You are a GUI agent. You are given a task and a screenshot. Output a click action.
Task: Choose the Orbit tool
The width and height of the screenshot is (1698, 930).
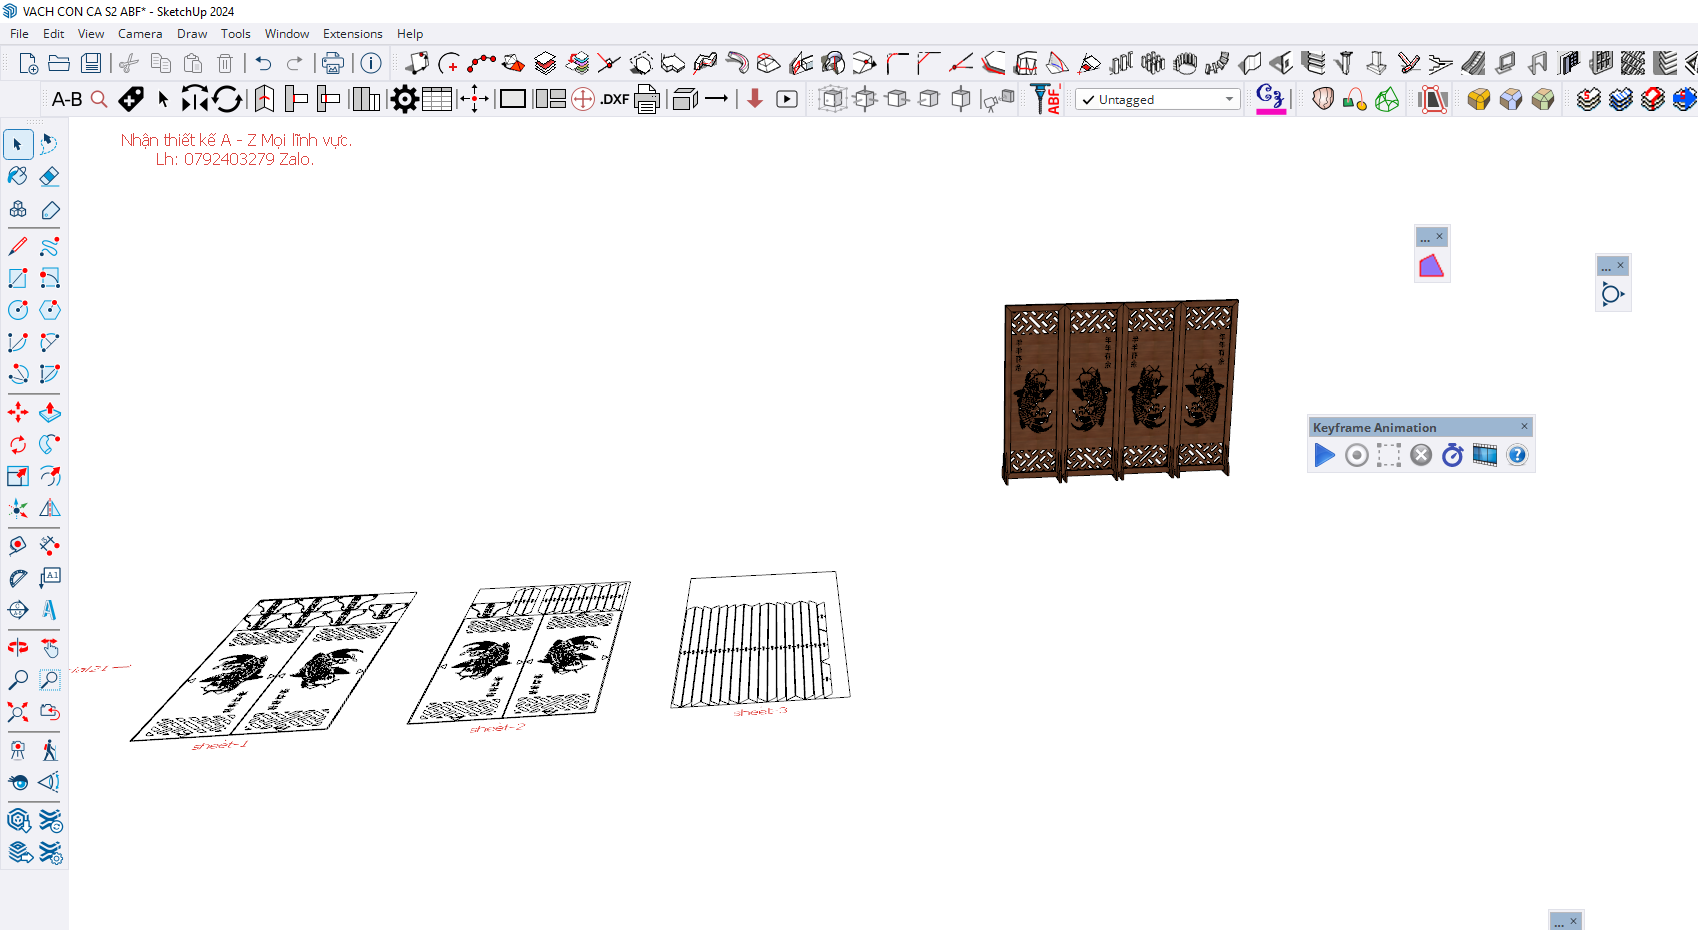pyautogui.click(x=18, y=648)
